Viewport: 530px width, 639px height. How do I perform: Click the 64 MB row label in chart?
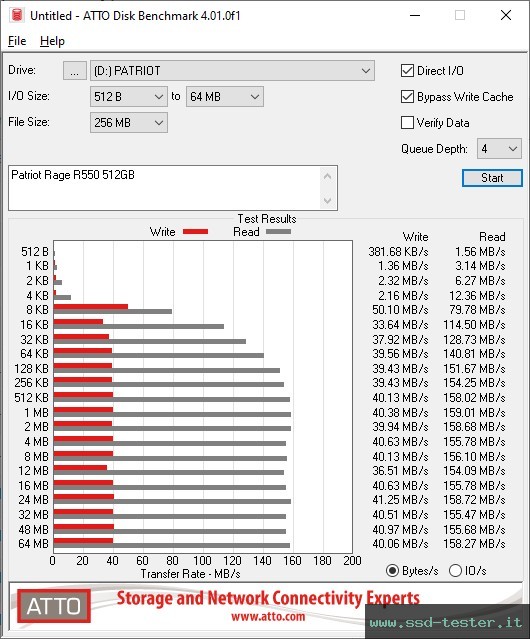(33, 544)
